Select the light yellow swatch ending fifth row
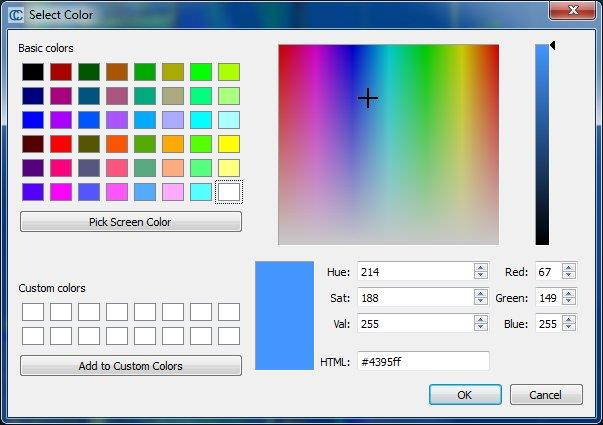Image resolution: width=603 pixels, height=425 pixels. click(229, 168)
